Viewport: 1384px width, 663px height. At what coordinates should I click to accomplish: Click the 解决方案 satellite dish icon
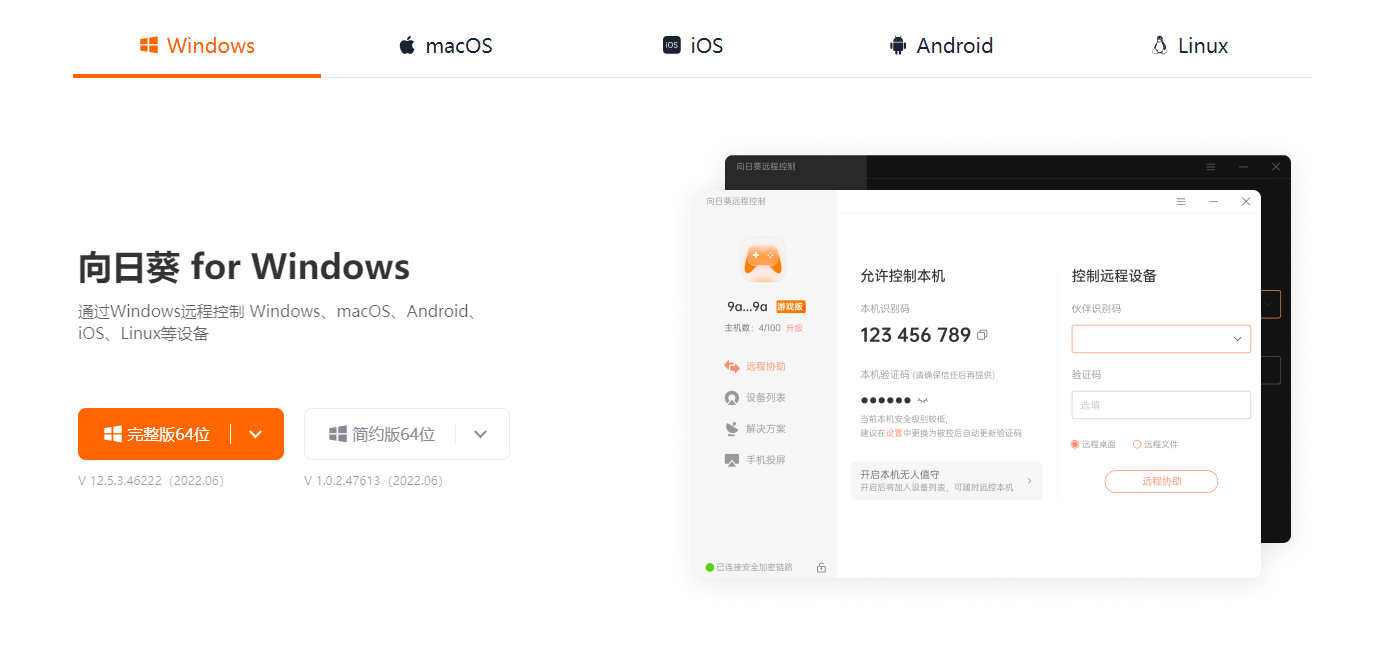(732, 429)
